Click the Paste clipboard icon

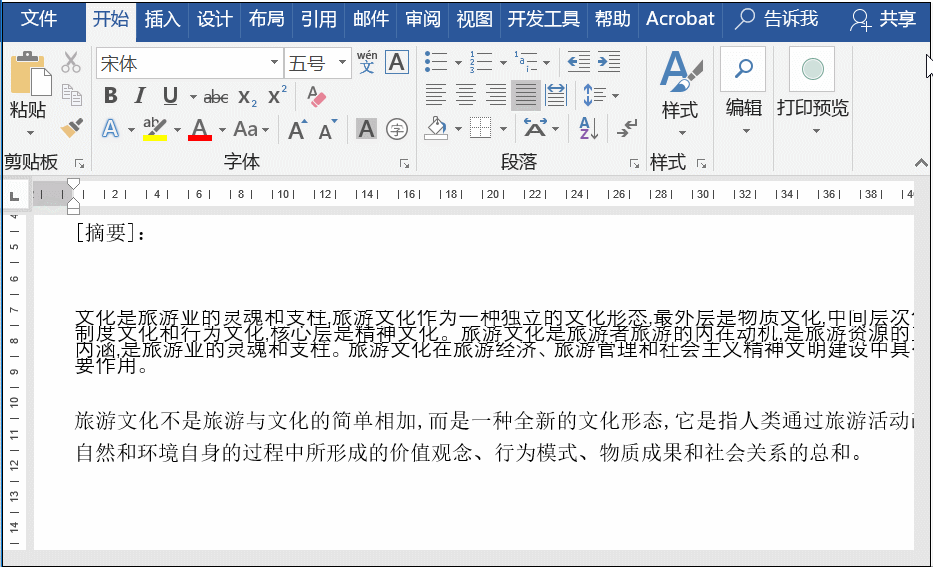coord(30,73)
